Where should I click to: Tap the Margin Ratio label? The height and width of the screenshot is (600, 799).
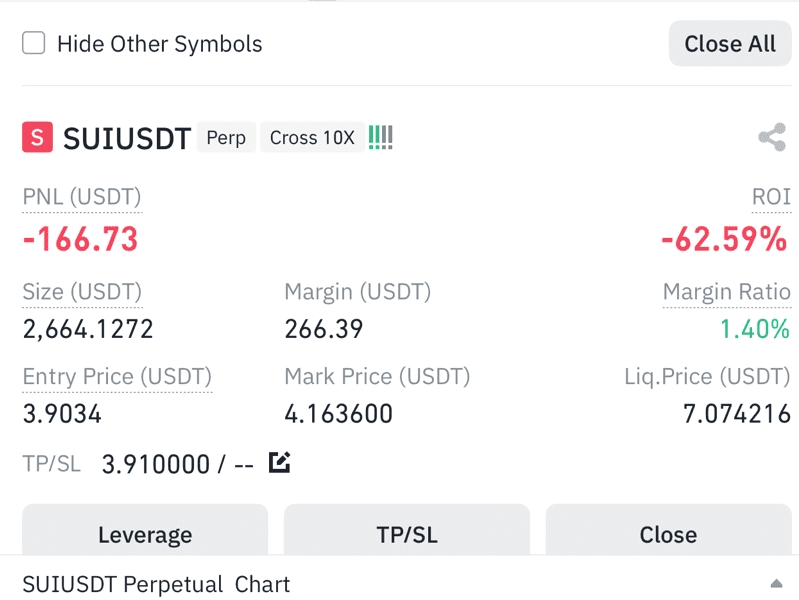point(727,292)
